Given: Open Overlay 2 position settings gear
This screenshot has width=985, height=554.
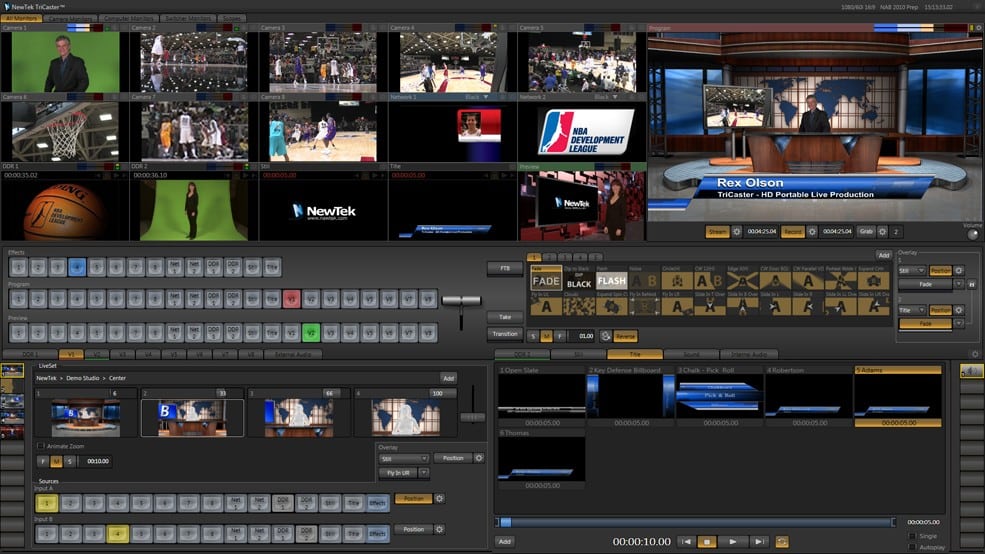Looking at the screenshot, I should 959,310.
